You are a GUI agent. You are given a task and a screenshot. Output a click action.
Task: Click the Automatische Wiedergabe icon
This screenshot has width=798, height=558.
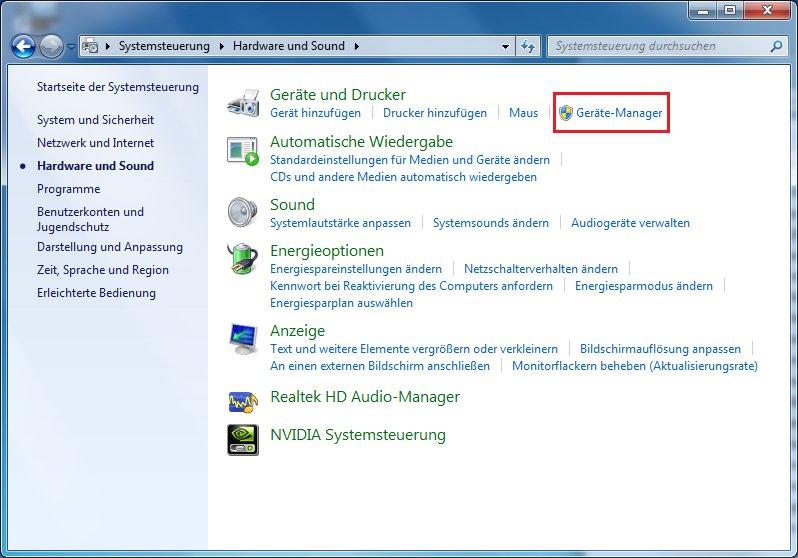coord(243,151)
